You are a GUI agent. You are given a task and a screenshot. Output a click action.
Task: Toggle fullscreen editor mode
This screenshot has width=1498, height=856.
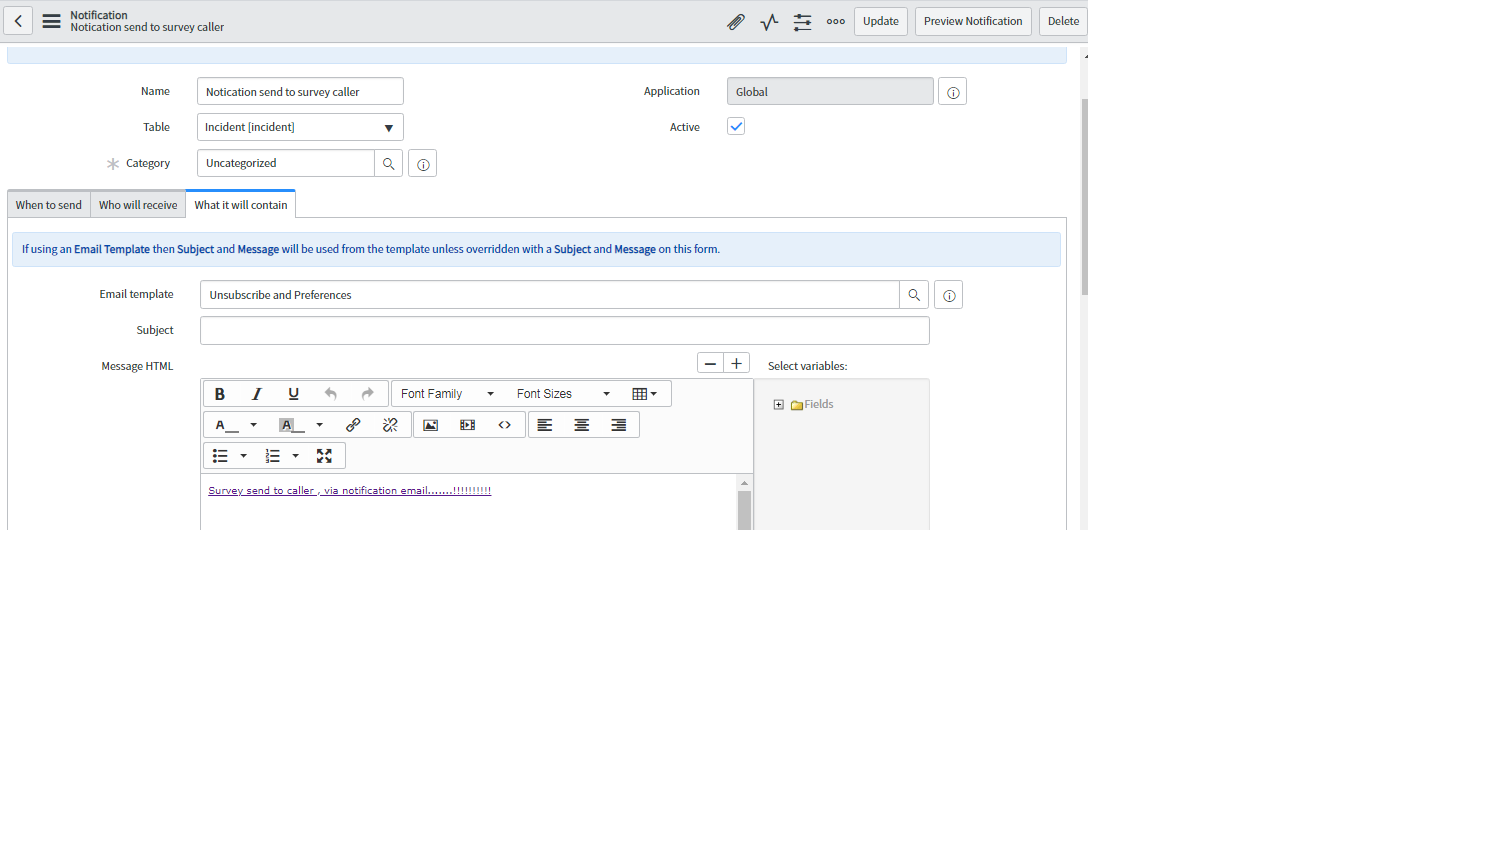click(x=324, y=456)
